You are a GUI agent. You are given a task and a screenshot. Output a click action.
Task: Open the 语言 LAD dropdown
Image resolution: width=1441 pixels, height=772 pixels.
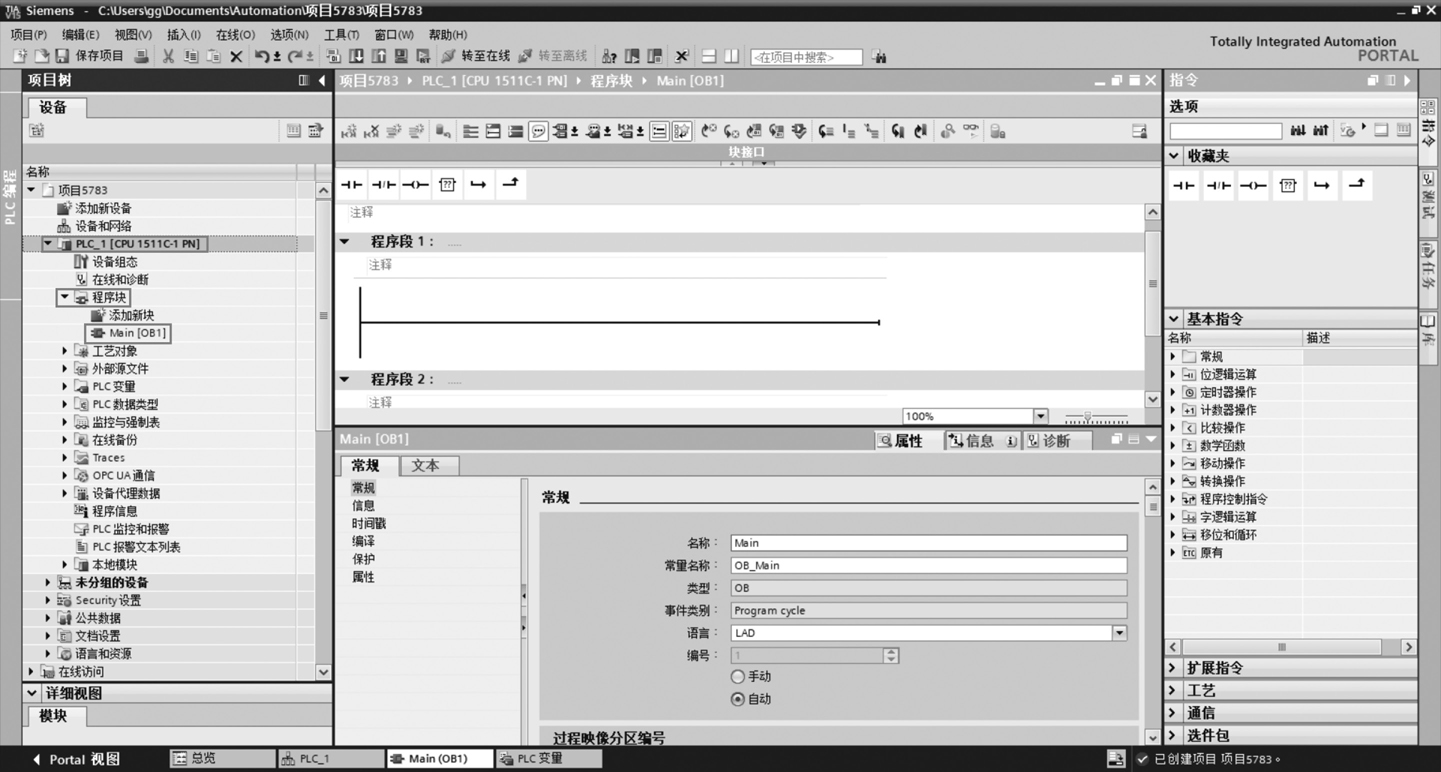tap(1119, 633)
